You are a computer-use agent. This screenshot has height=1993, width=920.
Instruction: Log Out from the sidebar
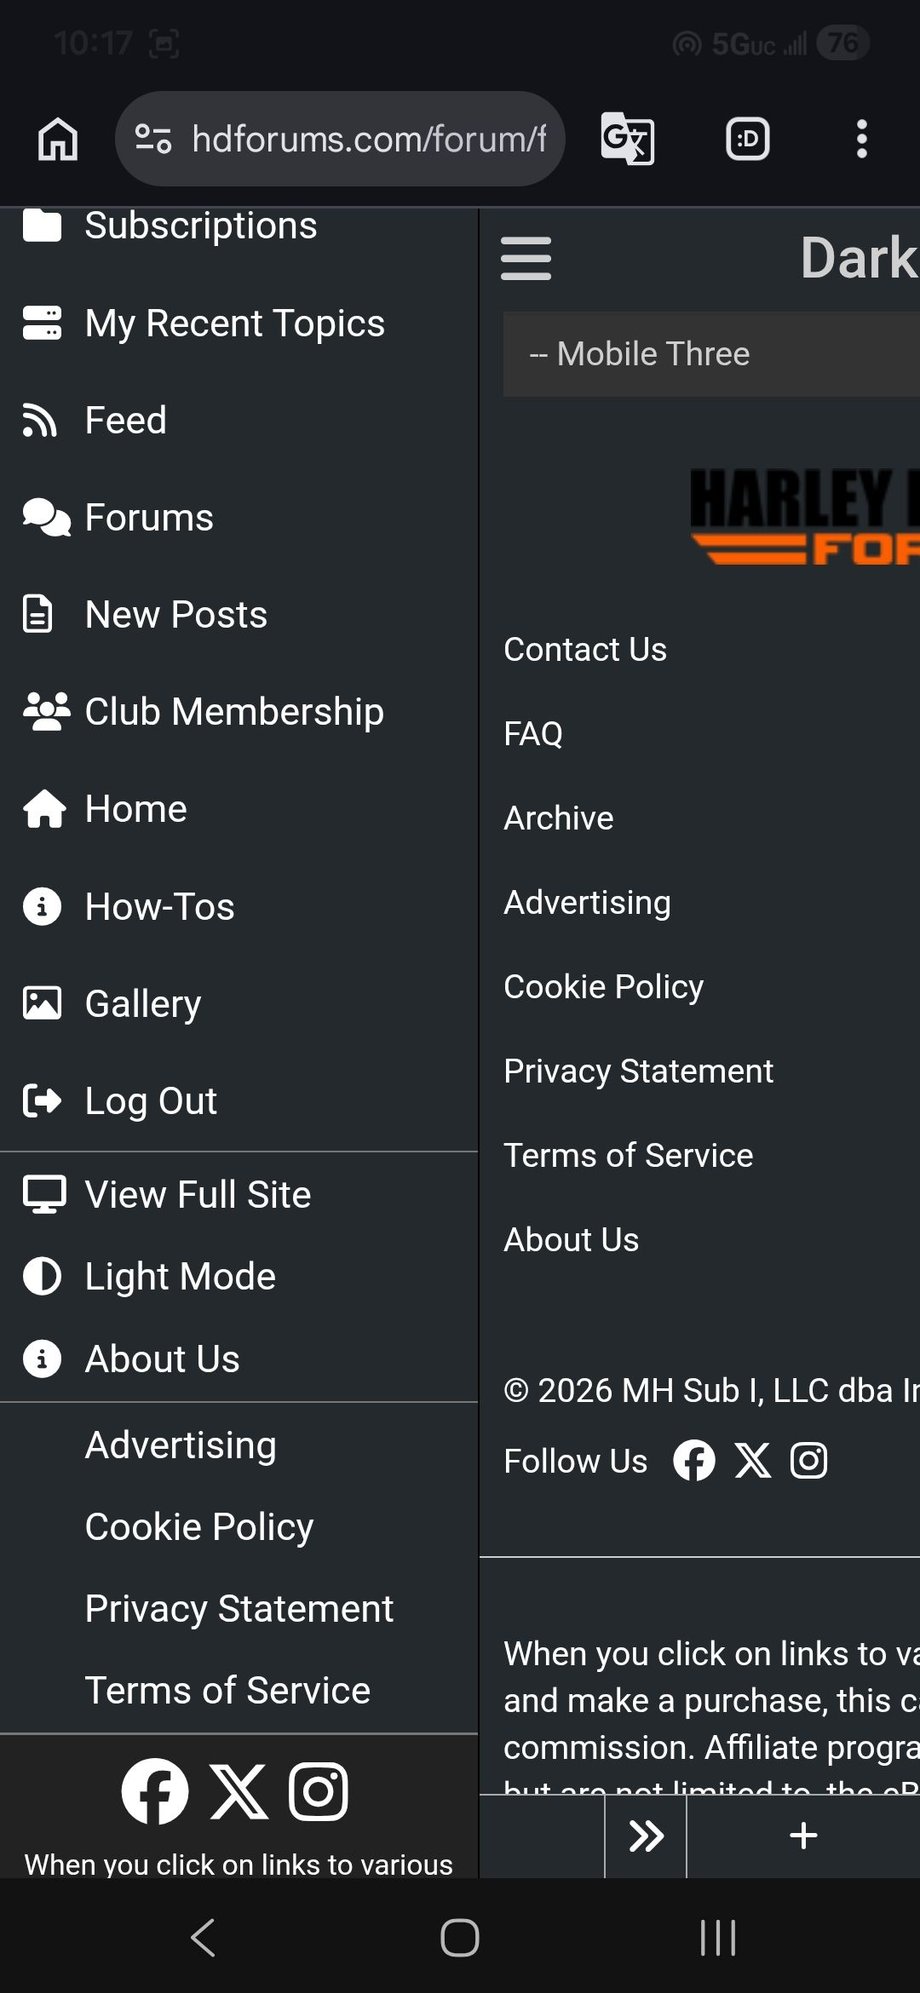[x=150, y=1101]
